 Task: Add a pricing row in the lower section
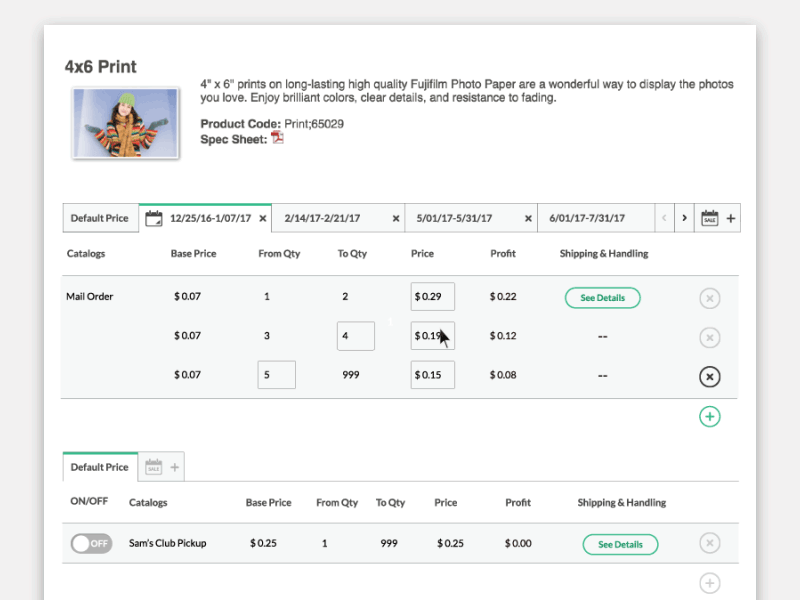coord(709,582)
